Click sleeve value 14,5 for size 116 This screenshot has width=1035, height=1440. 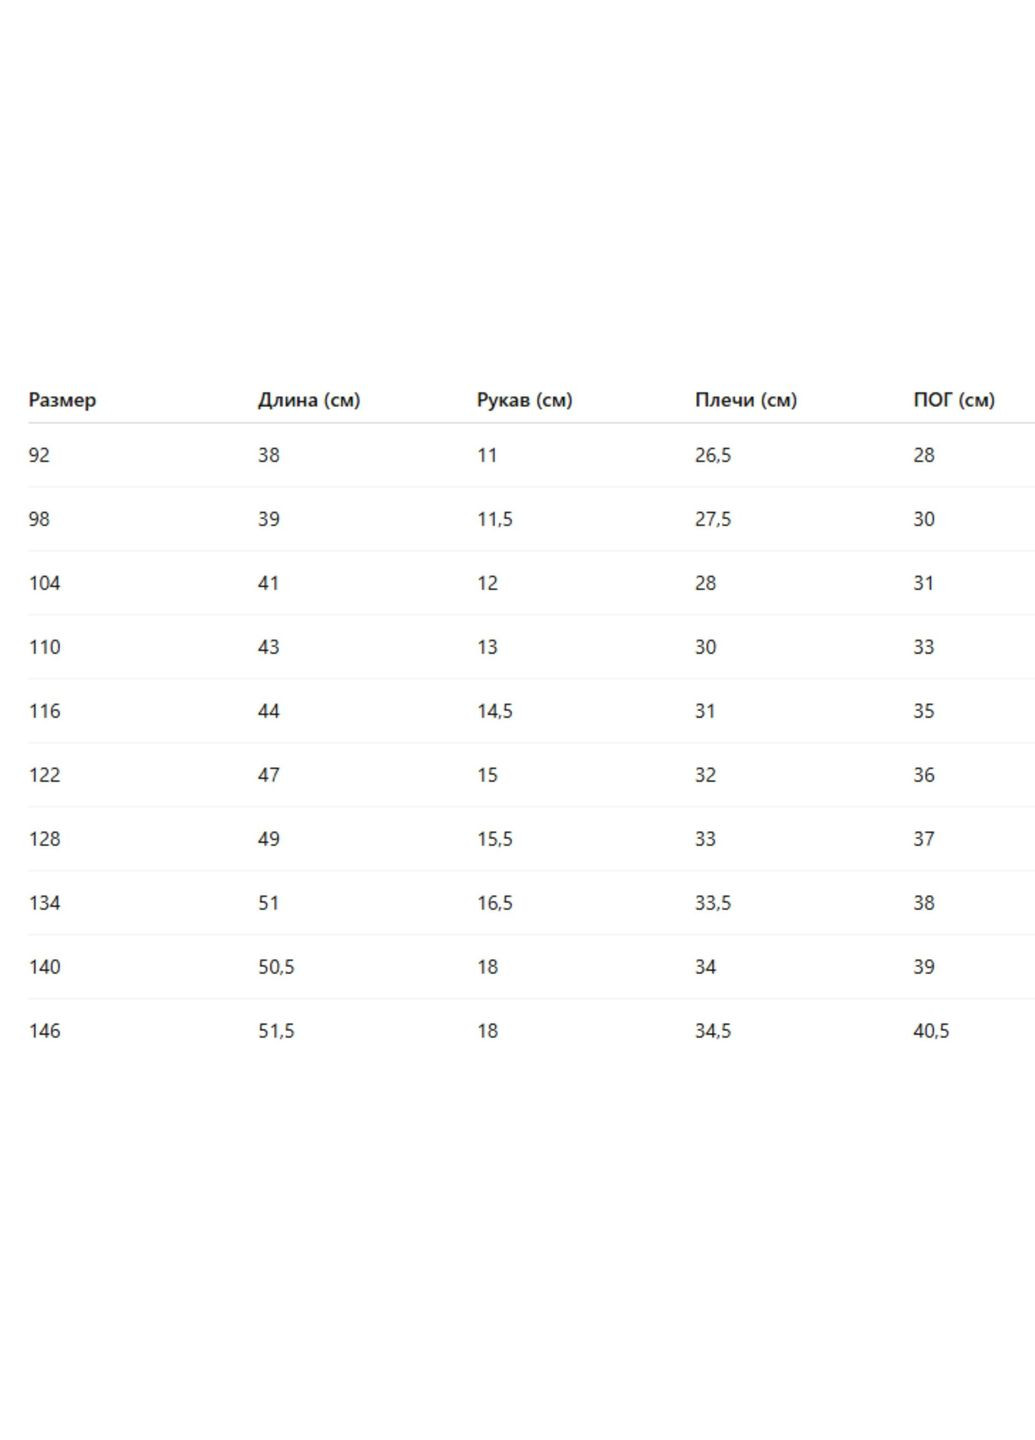(x=494, y=711)
